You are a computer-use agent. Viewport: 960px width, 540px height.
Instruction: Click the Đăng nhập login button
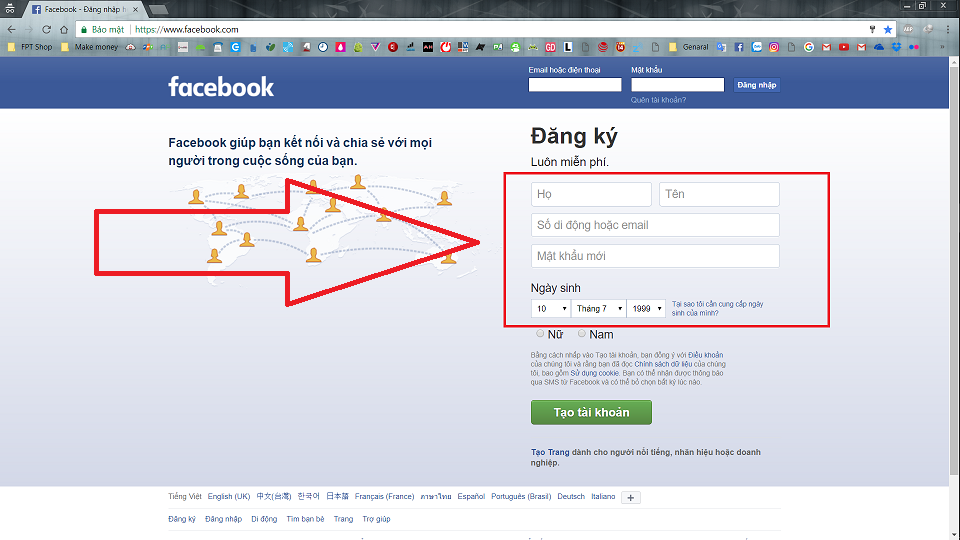coord(757,85)
